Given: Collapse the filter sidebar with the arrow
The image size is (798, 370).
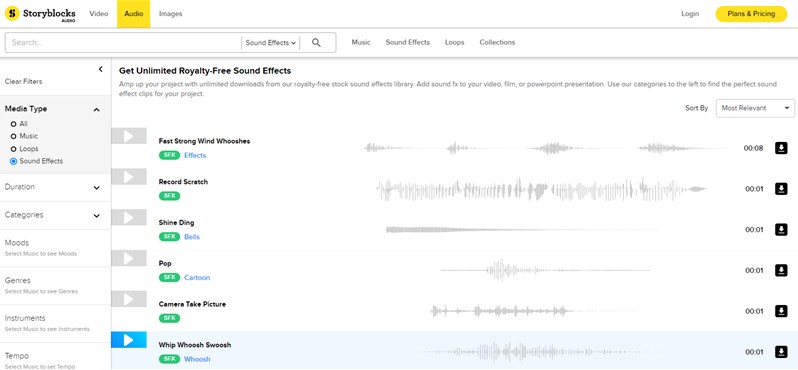Looking at the screenshot, I should [100, 69].
